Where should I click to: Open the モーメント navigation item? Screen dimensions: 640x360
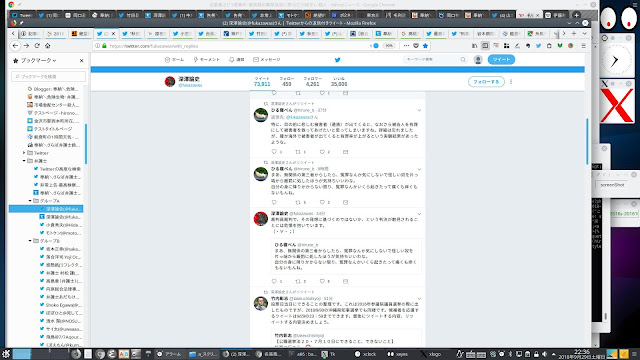pos(207,60)
